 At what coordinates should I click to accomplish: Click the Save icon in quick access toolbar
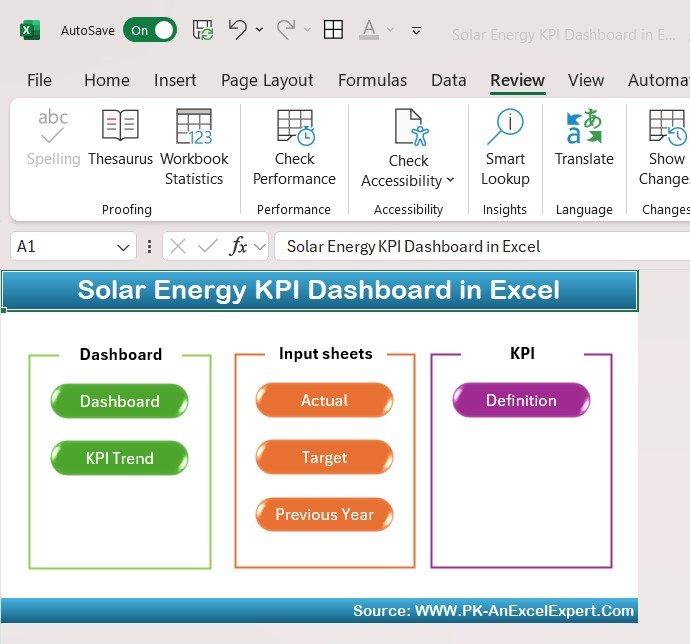point(203,30)
